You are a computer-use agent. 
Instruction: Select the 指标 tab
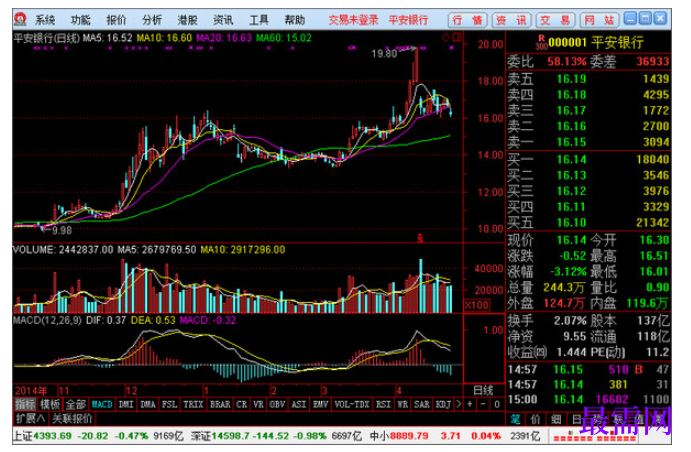(x=25, y=404)
